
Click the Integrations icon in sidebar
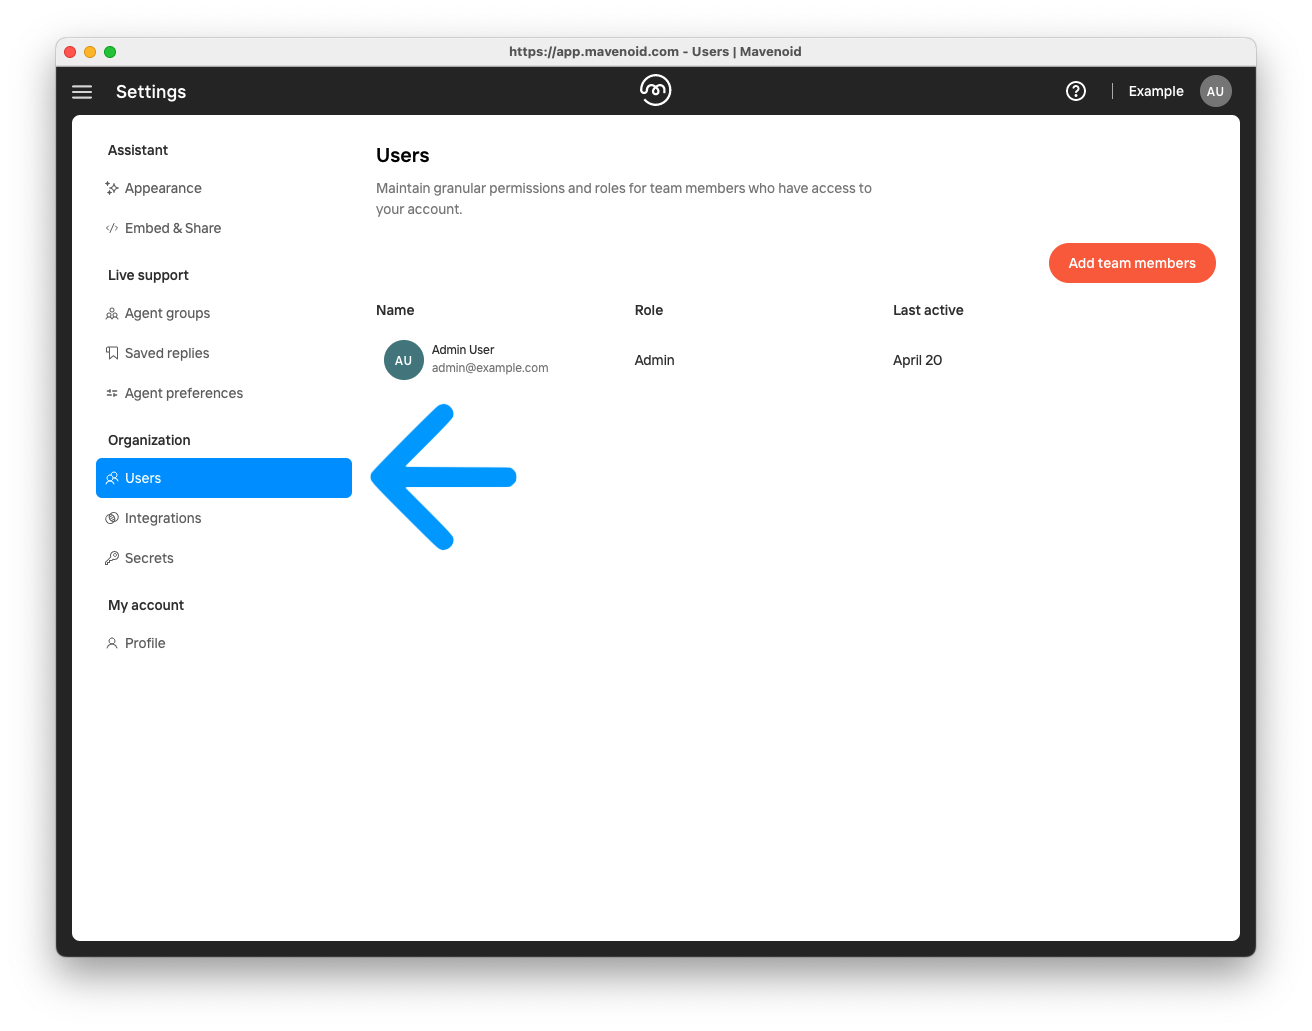click(112, 518)
